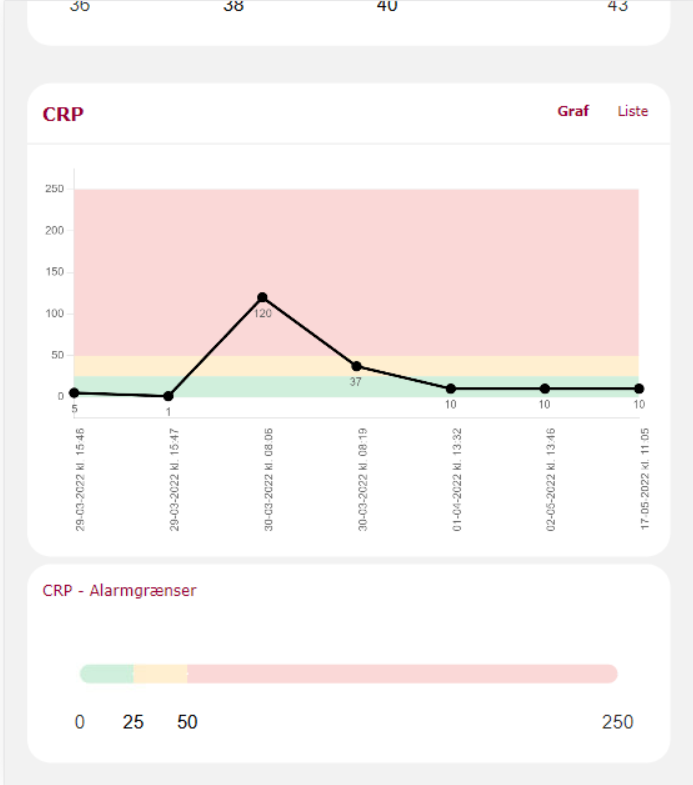
Task: Switch to the Graf tab
Action: point(573,111)
